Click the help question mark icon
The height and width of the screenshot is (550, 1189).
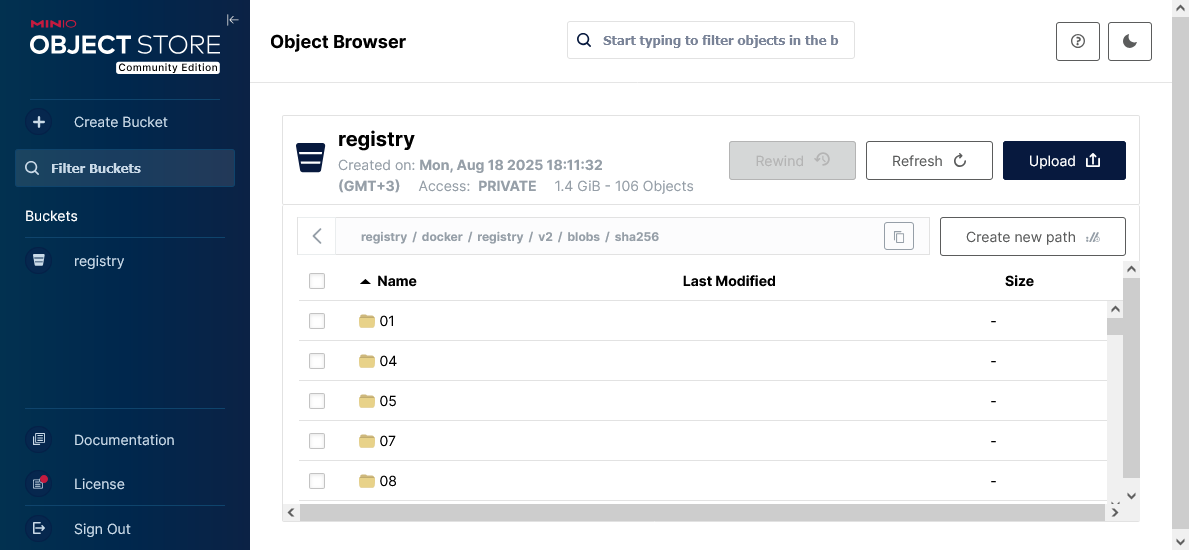(1077, 42)
